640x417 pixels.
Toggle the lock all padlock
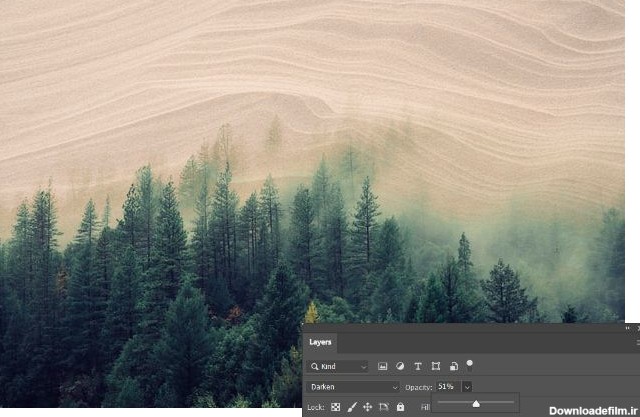tap(400, 407)
